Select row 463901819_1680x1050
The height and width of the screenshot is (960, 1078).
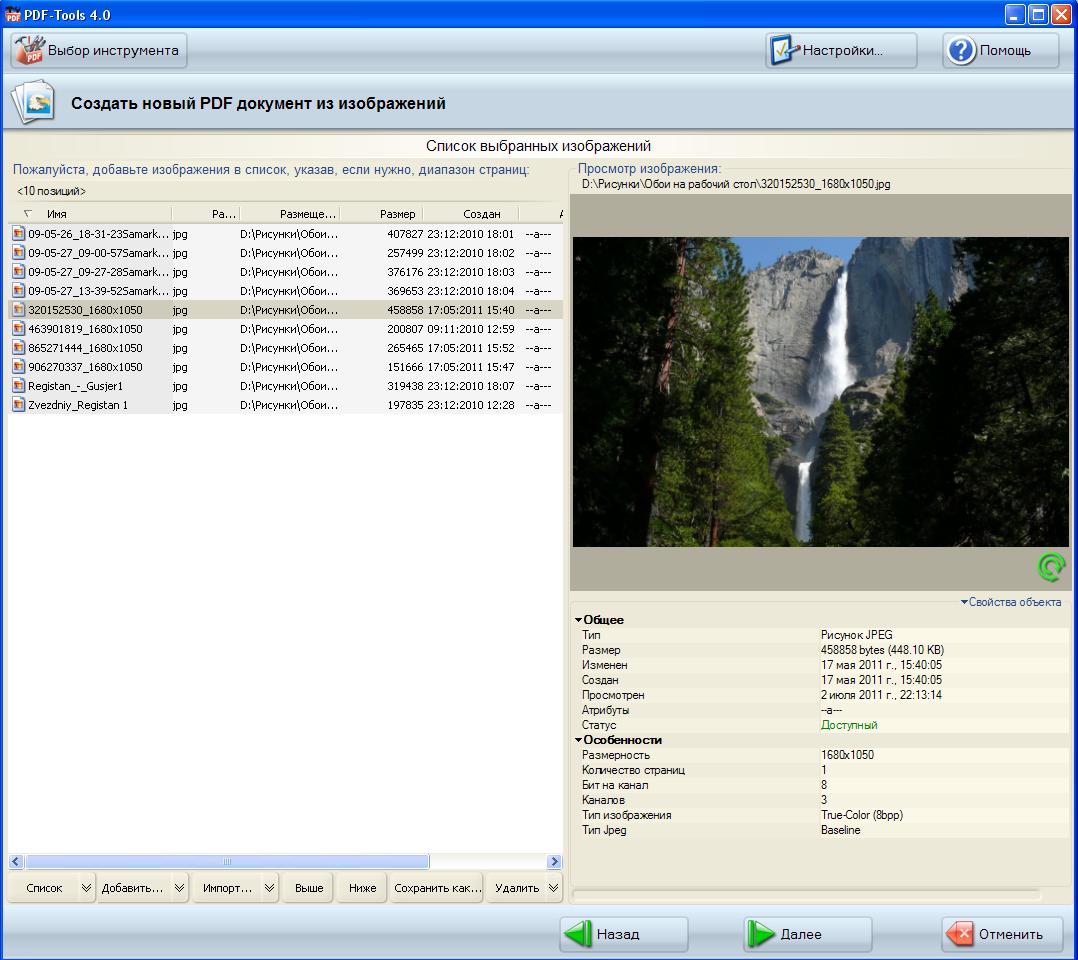point(285,329)
